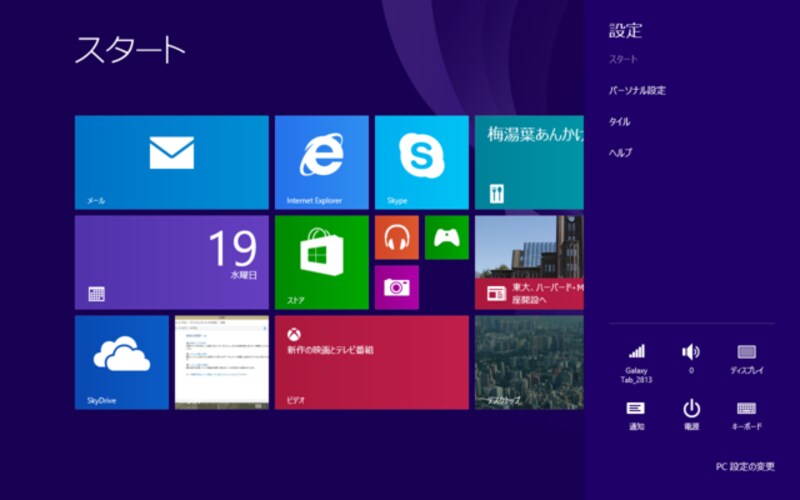Click the notifications icon
This screenshot has height=500, width=800.
[x=636, y=413]
